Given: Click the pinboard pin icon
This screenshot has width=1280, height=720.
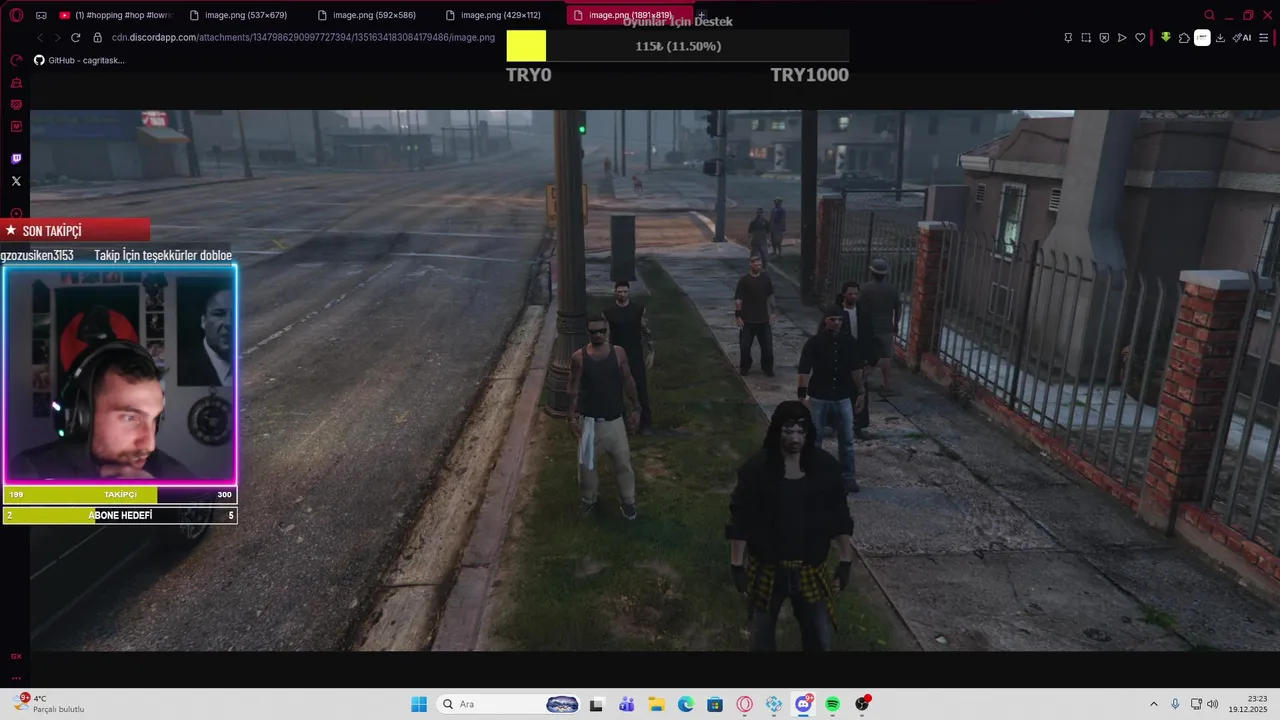Looking at the screenshot, I should pos(1068,38).
